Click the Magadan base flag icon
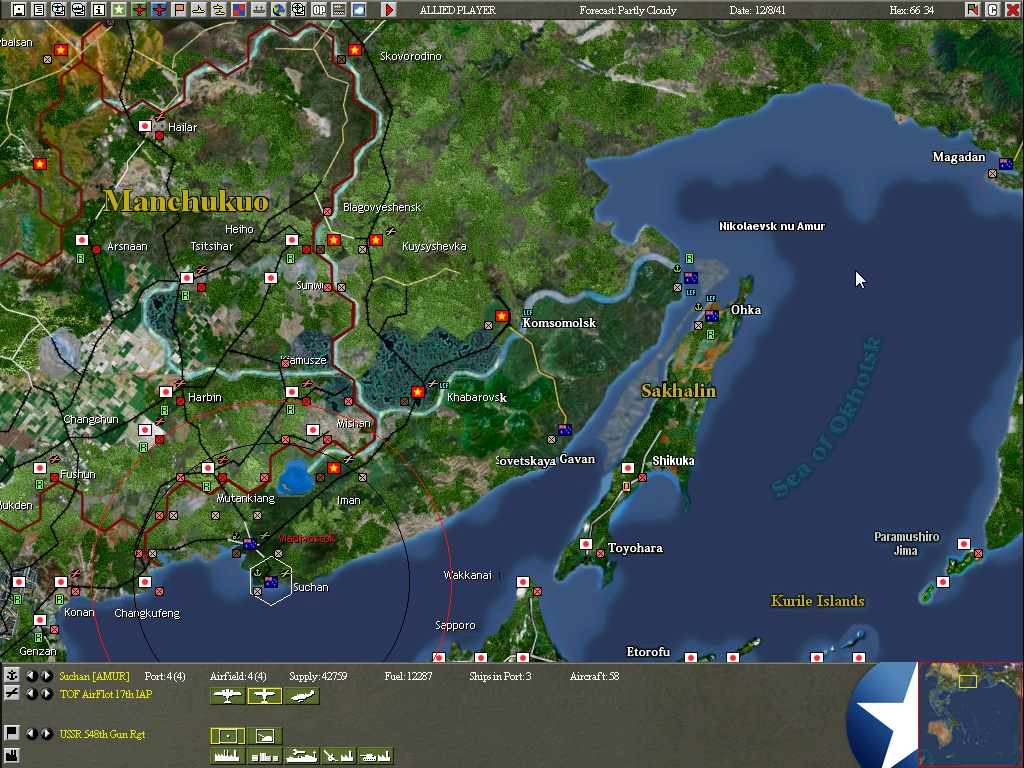The width and height of the screenshot is (1024, 768). tap(1006, 164)
